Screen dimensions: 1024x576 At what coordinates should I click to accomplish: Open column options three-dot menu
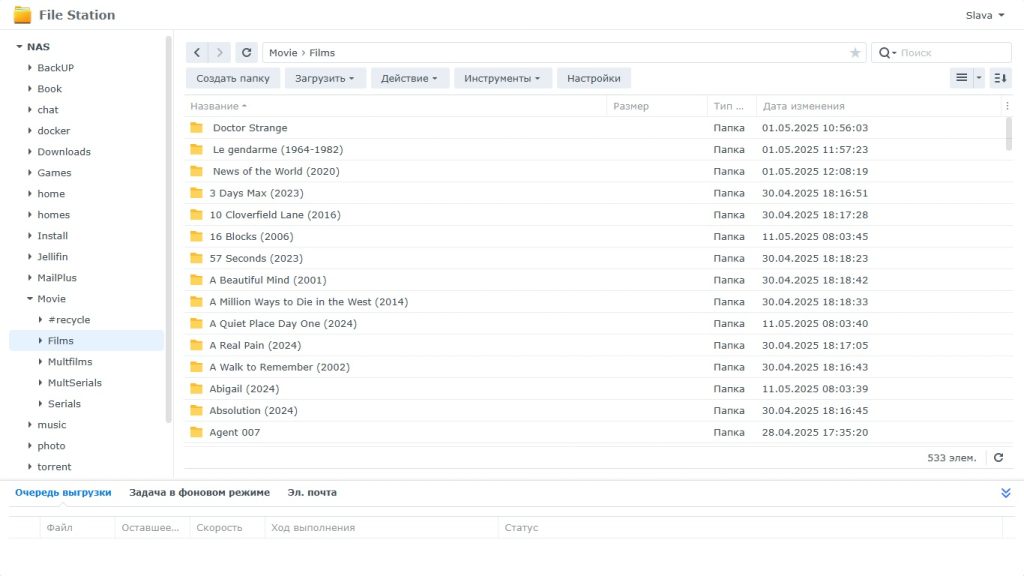pos(1007,106)
